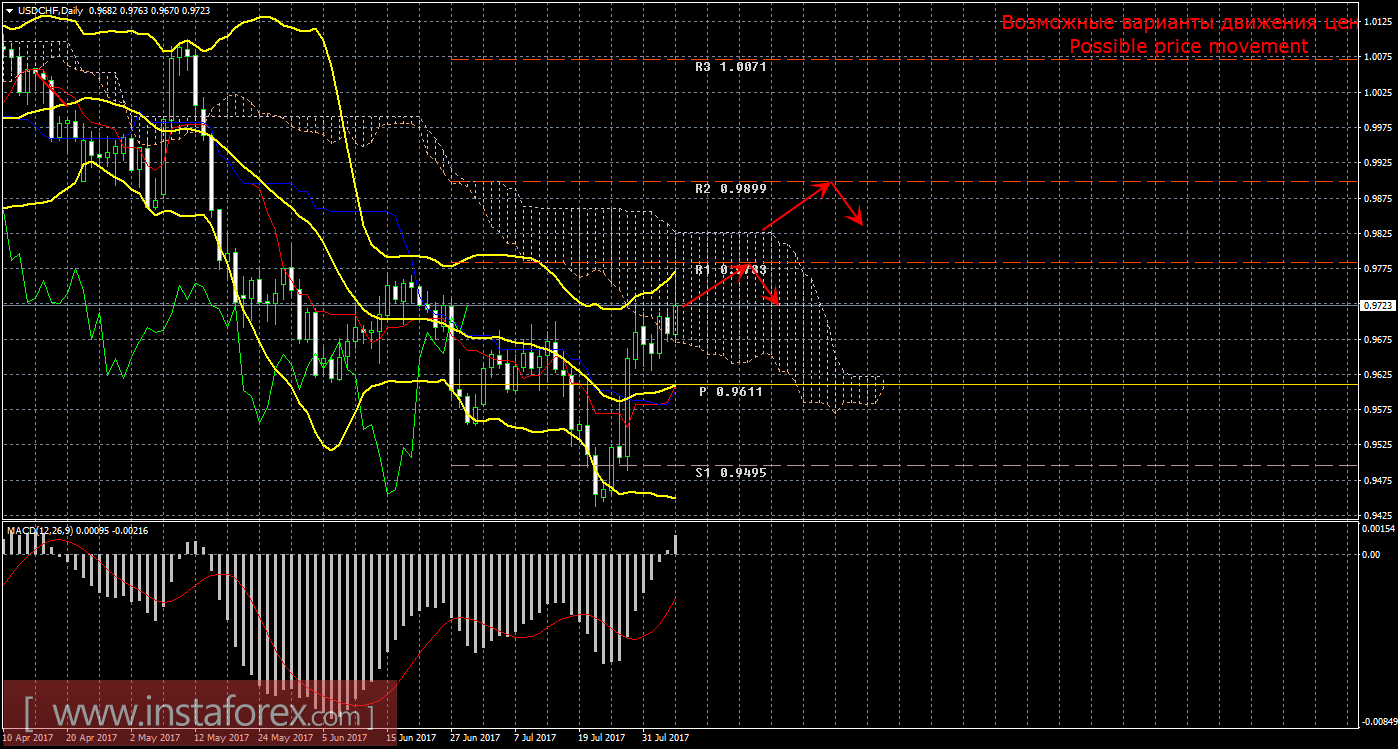Click the R2 0.9899 resistance label
This screenshot has height=749, width=1398.
730,188
